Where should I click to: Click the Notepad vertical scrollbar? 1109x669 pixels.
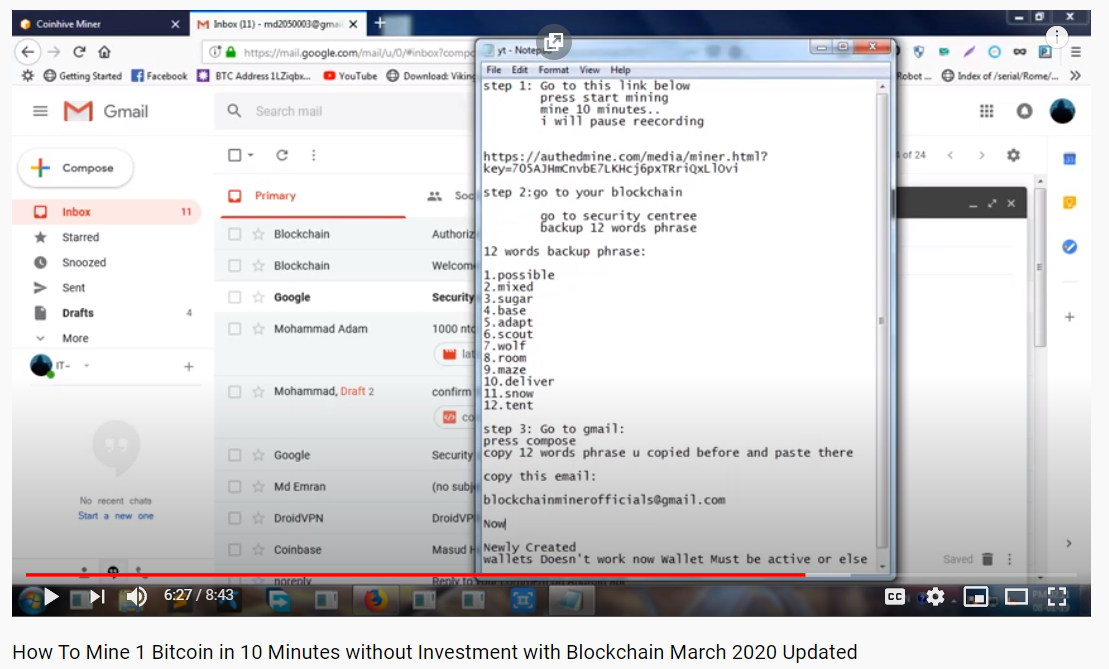[882, 321]
